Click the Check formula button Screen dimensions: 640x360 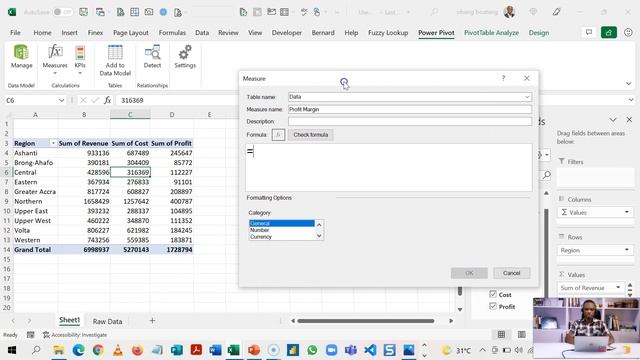pyautogui.click(x=310, y=135)
